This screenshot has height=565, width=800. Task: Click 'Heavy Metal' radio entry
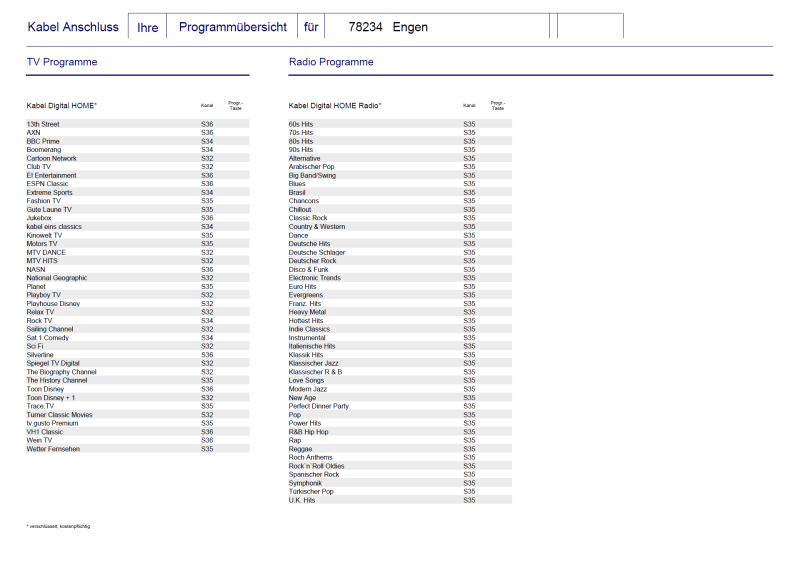tap(400, 312)
